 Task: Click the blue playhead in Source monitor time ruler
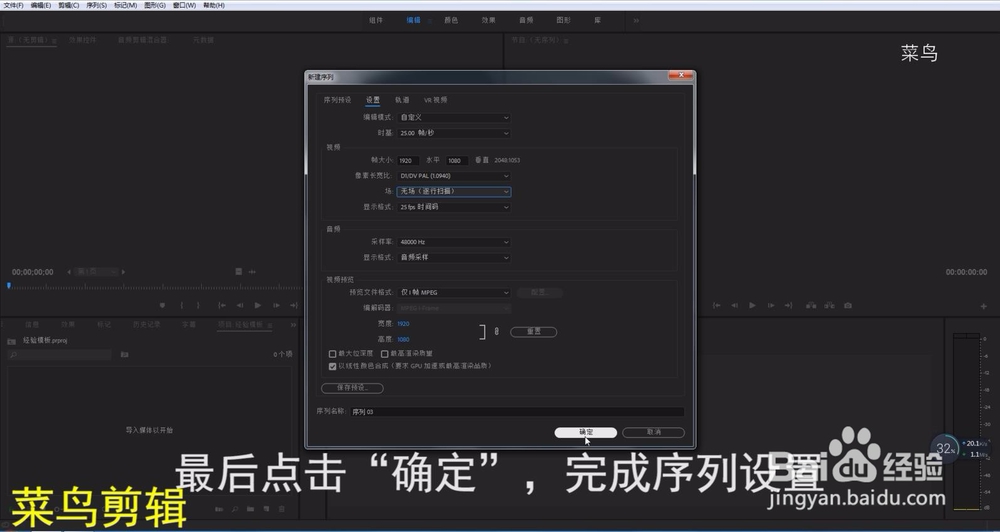pos(9,286)
